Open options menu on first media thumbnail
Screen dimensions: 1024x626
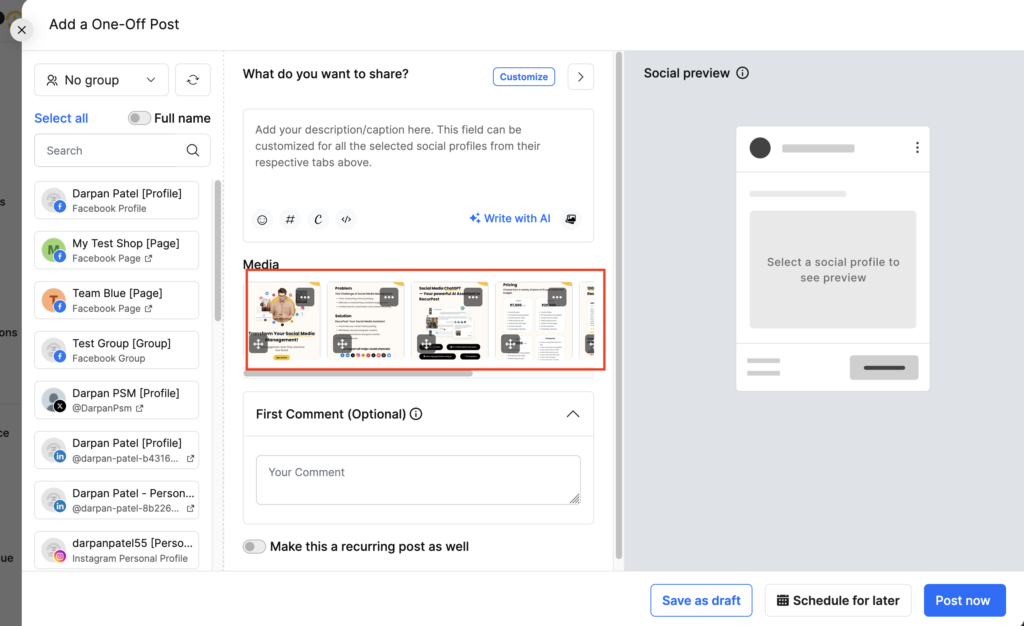[304, 297]
